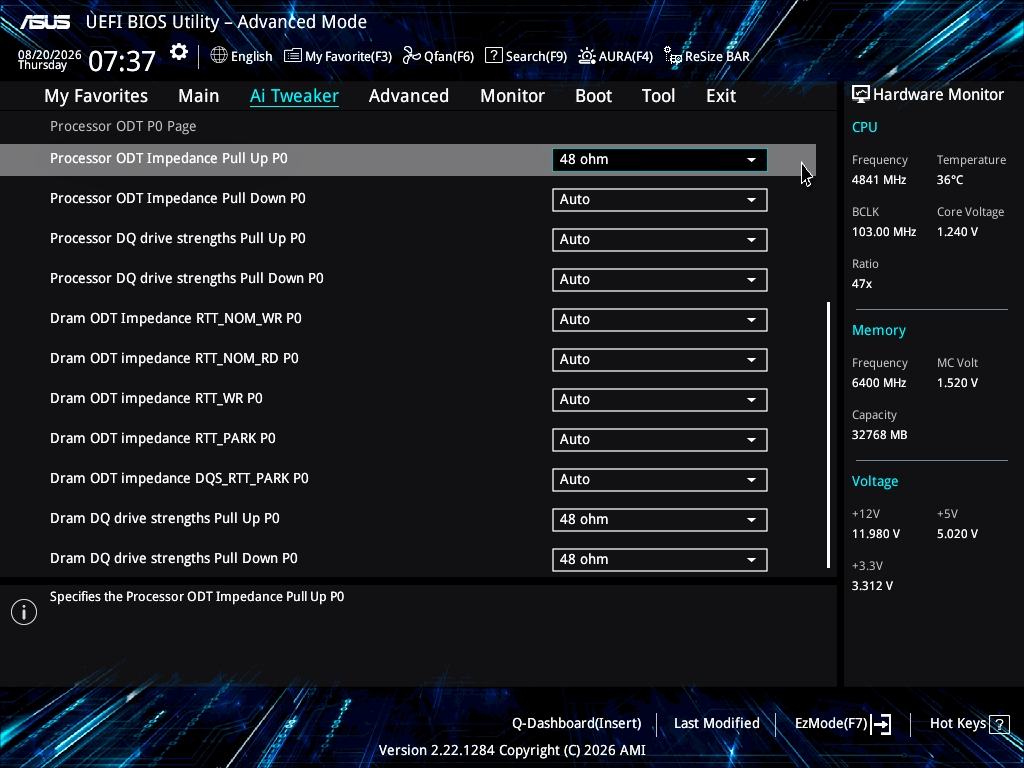Click +3.3V reading 3.312 V
The width and height of the screenshot is (1024, 768).
pyautogui.click(x=872, y=586)
